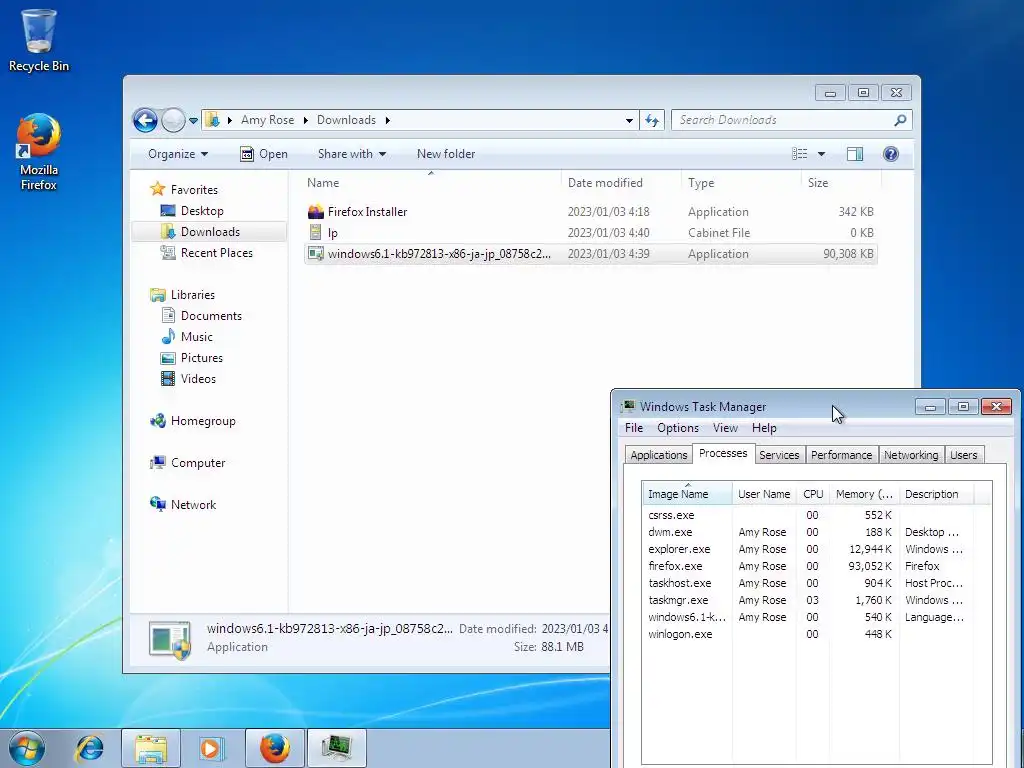The image size is (1024, 768).
Task: Sort files by Date modified column
Action: (620, 183)
